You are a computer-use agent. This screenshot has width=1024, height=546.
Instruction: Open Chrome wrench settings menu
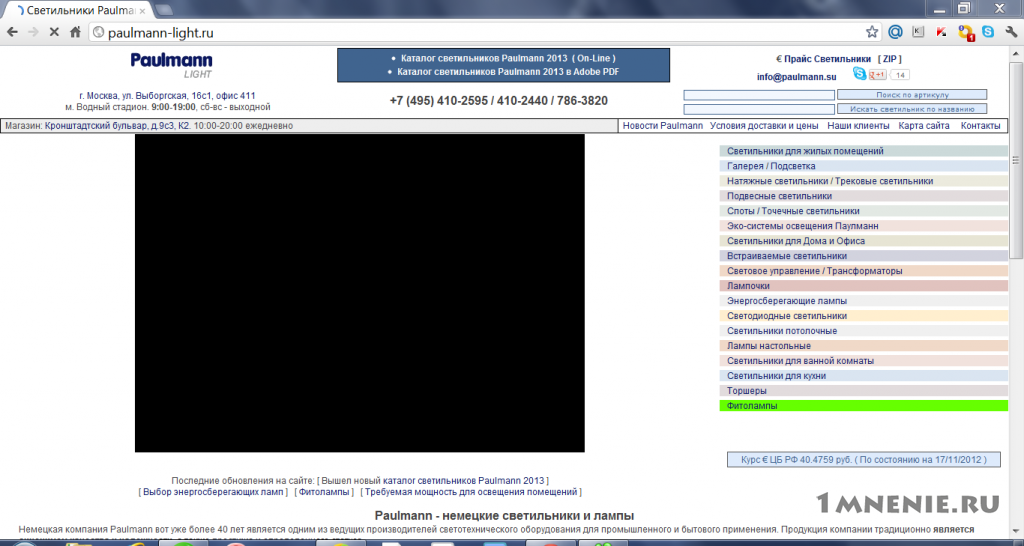click(1012, 32)
